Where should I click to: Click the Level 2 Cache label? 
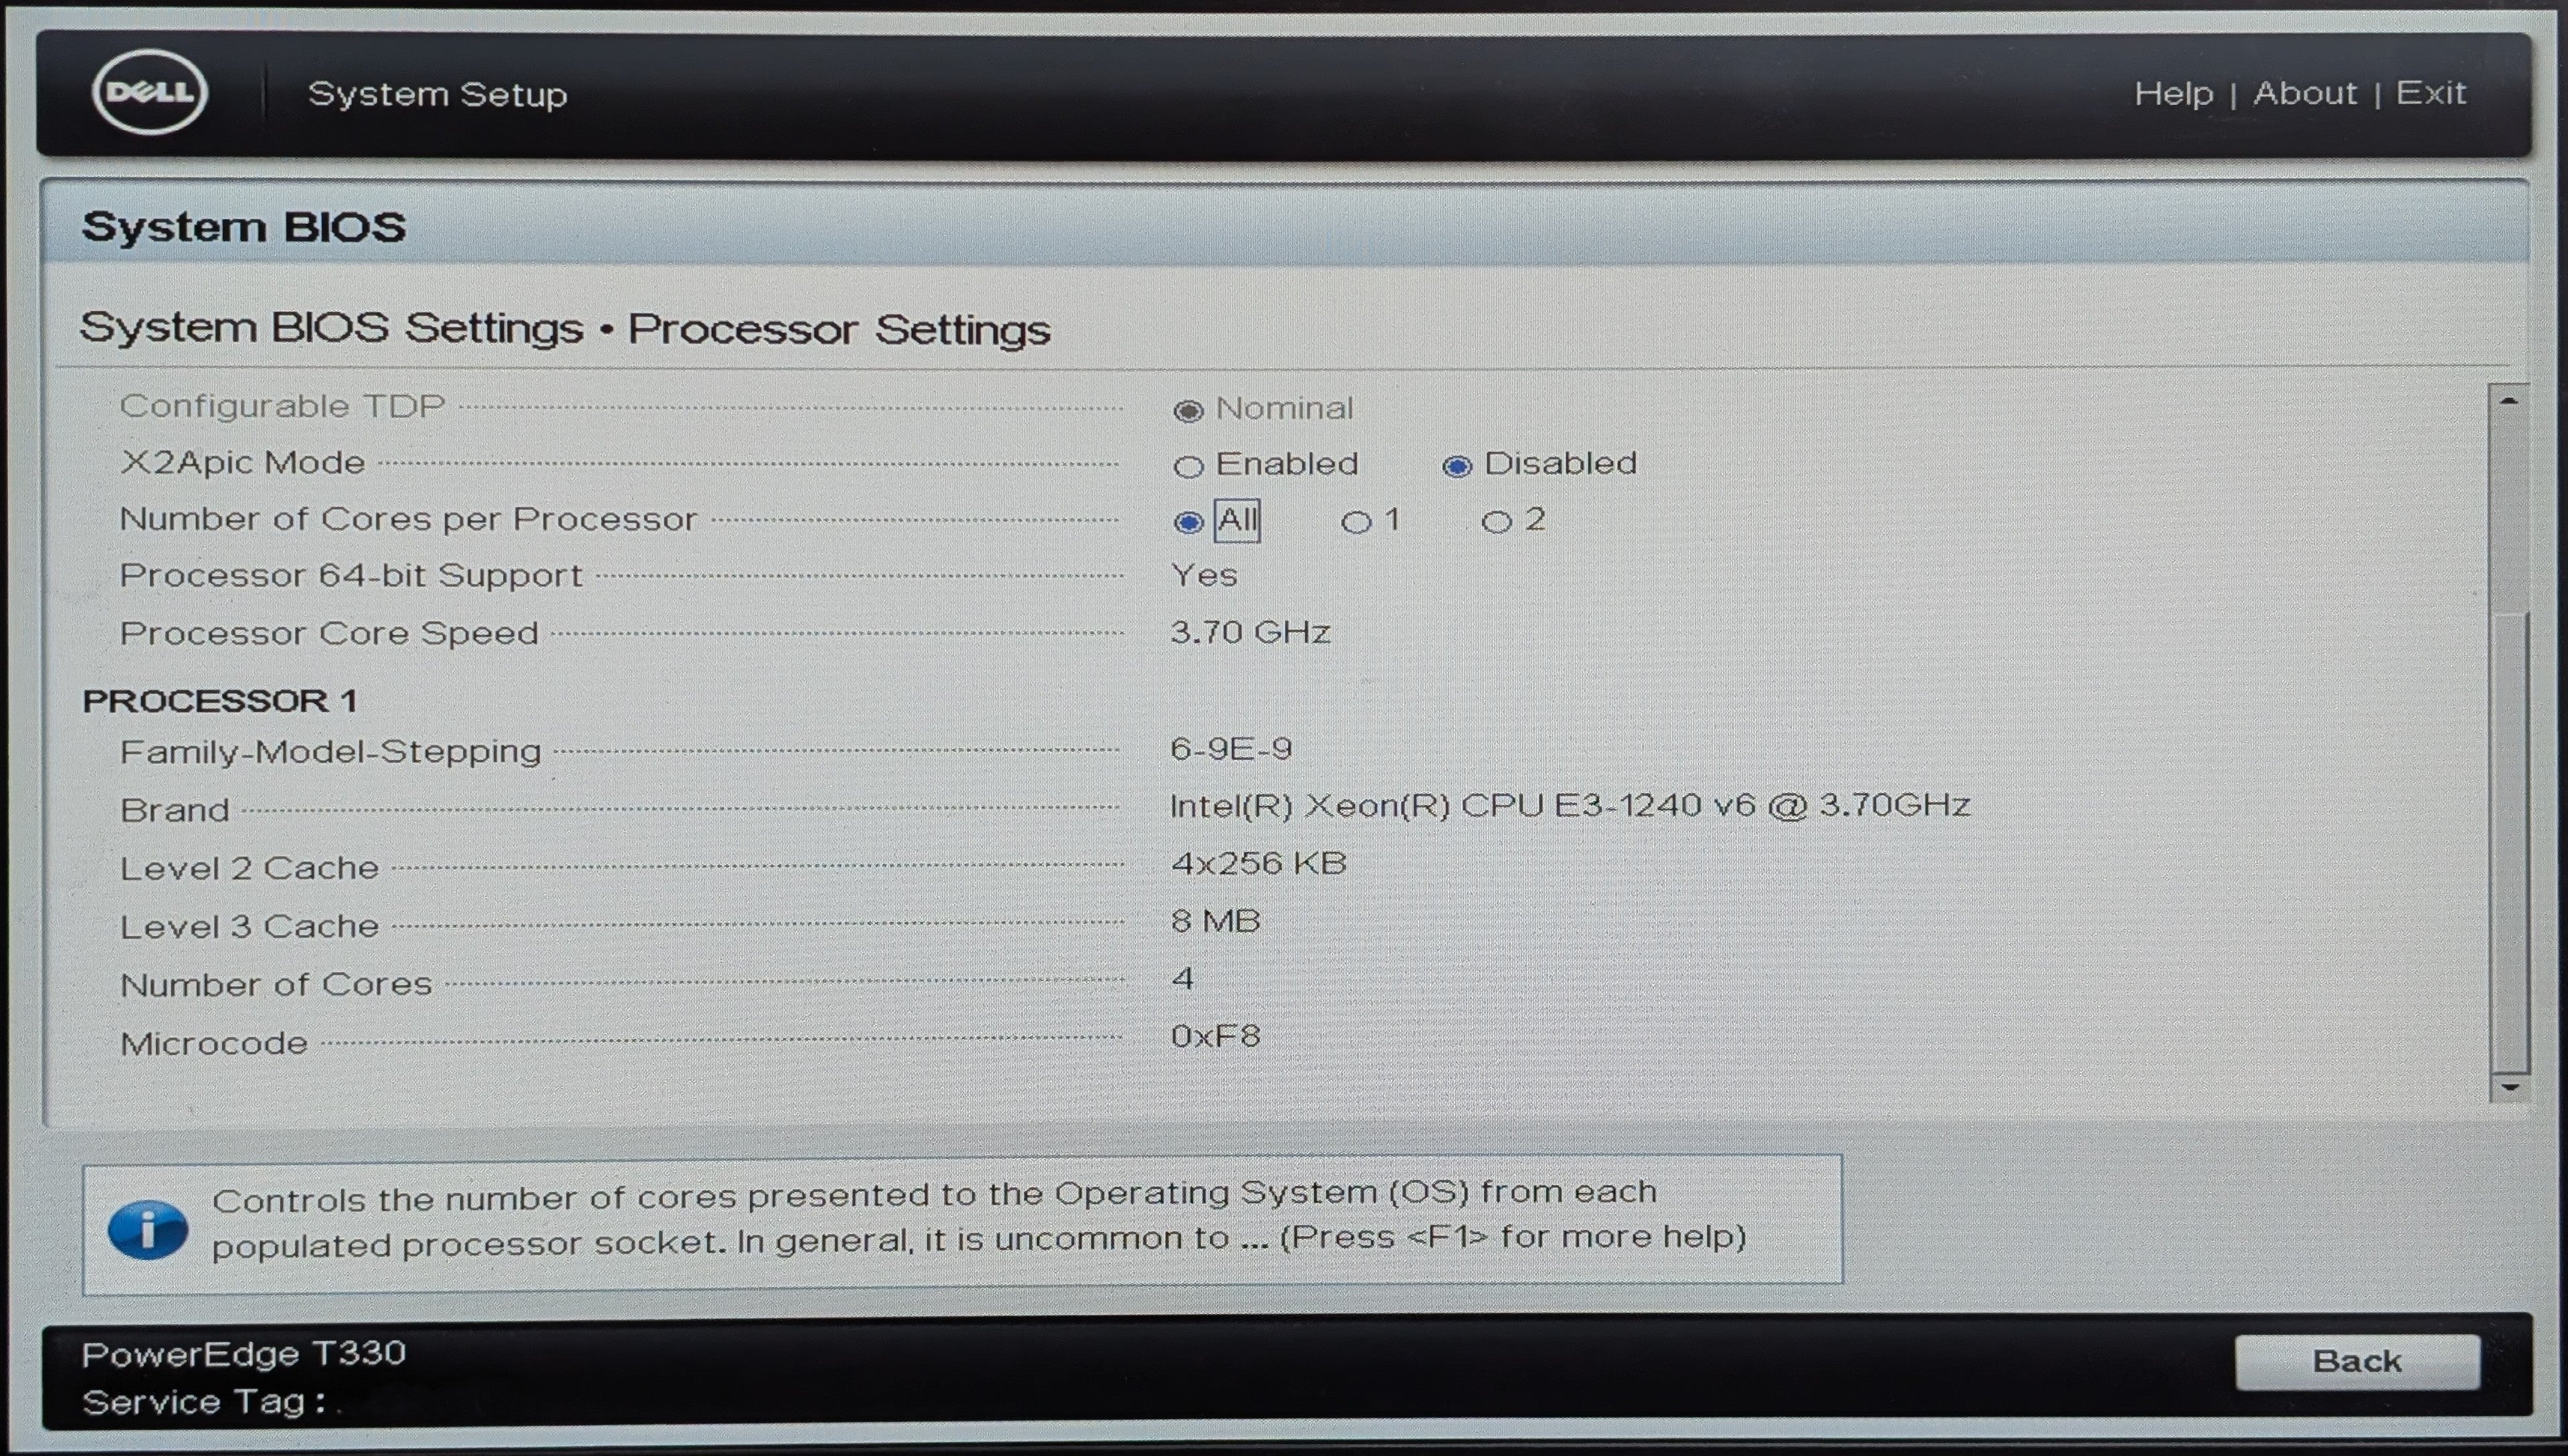tap(250, 868)
